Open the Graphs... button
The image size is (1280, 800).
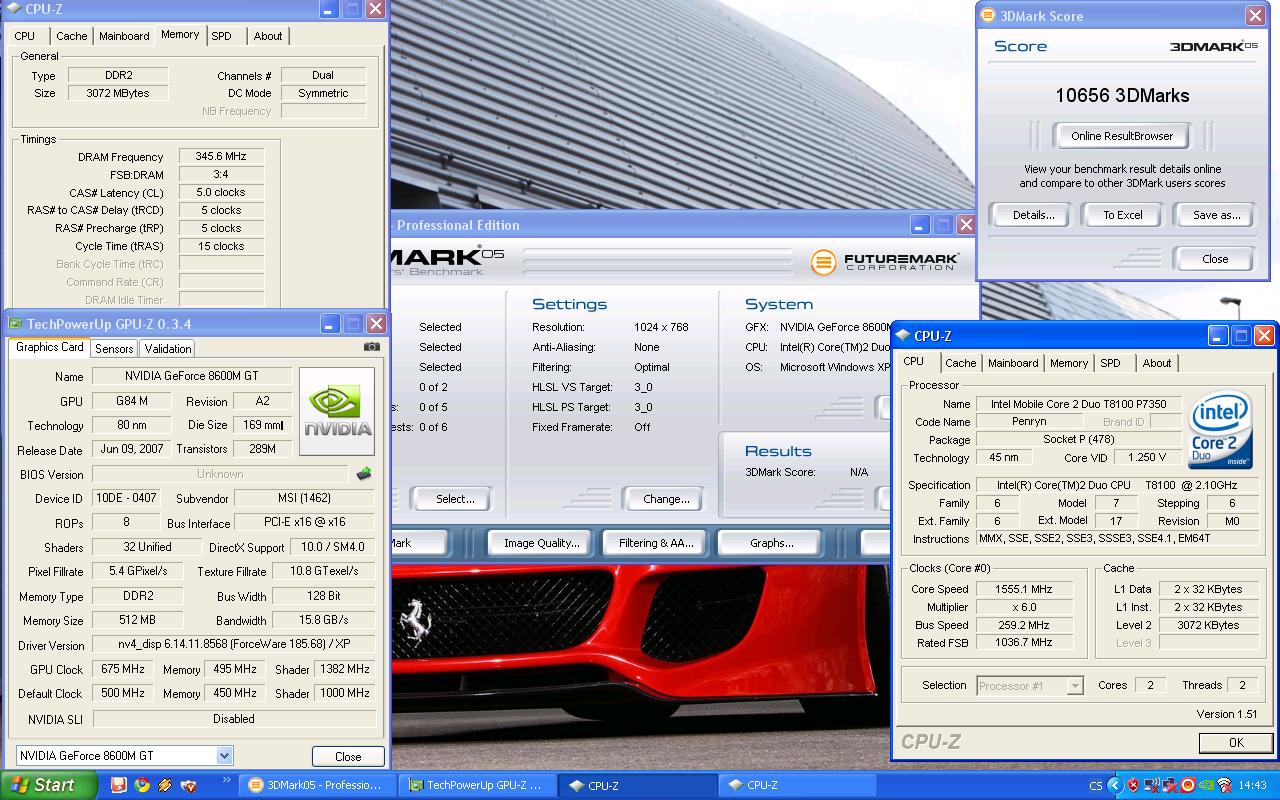pos(771,543)
